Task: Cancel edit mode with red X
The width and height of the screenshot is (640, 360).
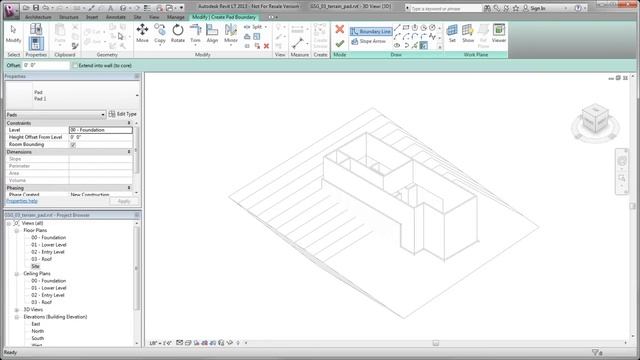Action: 340,29
